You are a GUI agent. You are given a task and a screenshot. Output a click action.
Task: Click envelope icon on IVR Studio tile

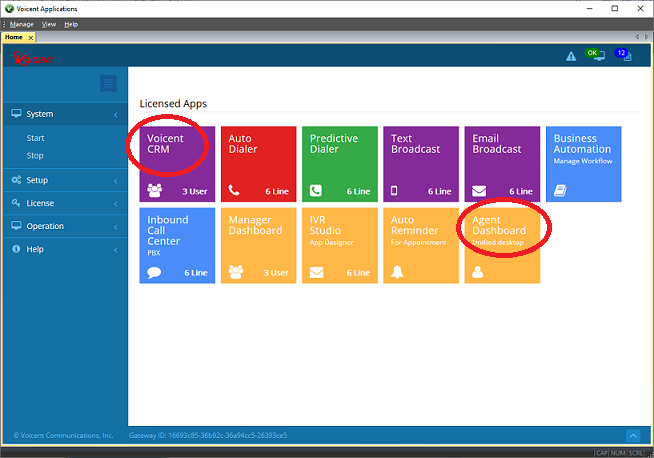(317, 272)
